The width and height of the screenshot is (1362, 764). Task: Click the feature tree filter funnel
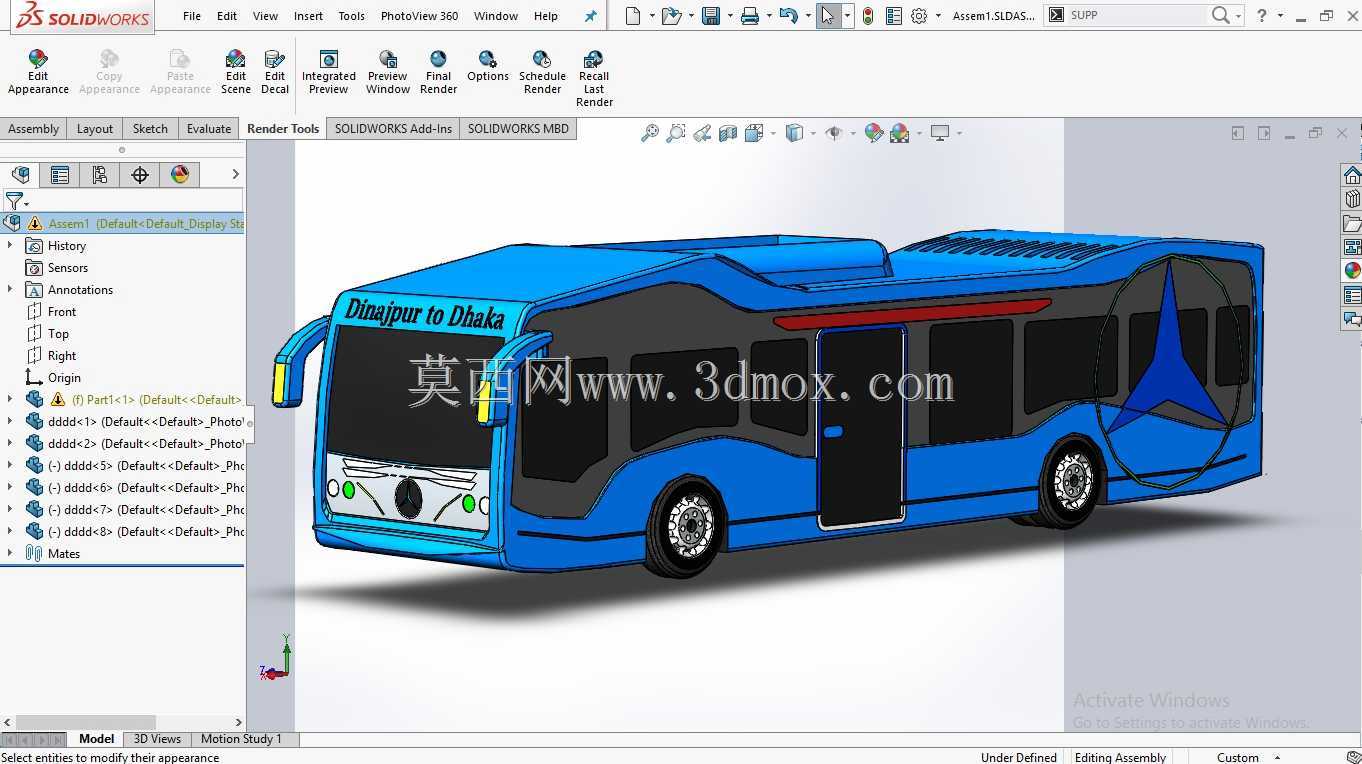pos(14,201)
